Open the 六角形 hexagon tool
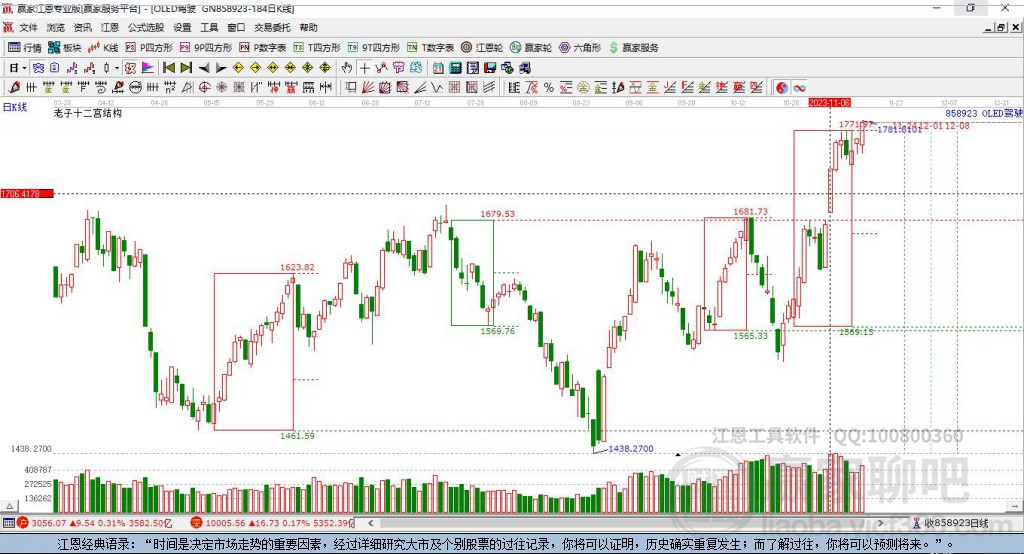This screenshot has height=554, width=1024. point(580,48)
